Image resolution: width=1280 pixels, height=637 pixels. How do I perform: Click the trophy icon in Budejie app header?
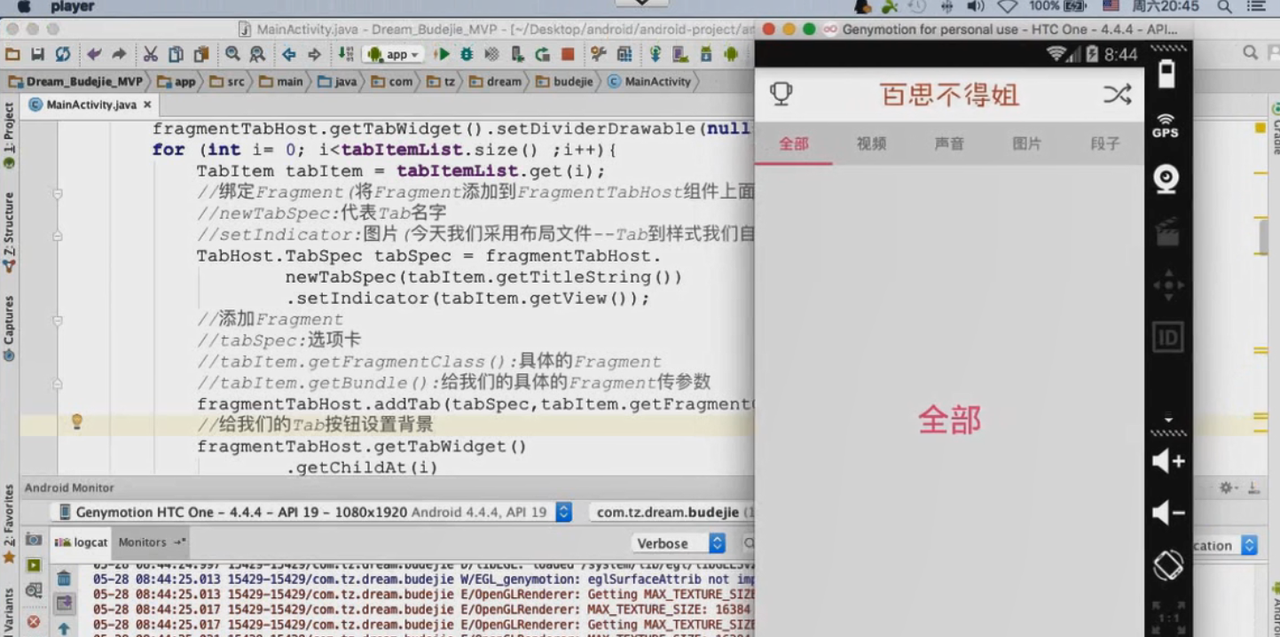781,94
